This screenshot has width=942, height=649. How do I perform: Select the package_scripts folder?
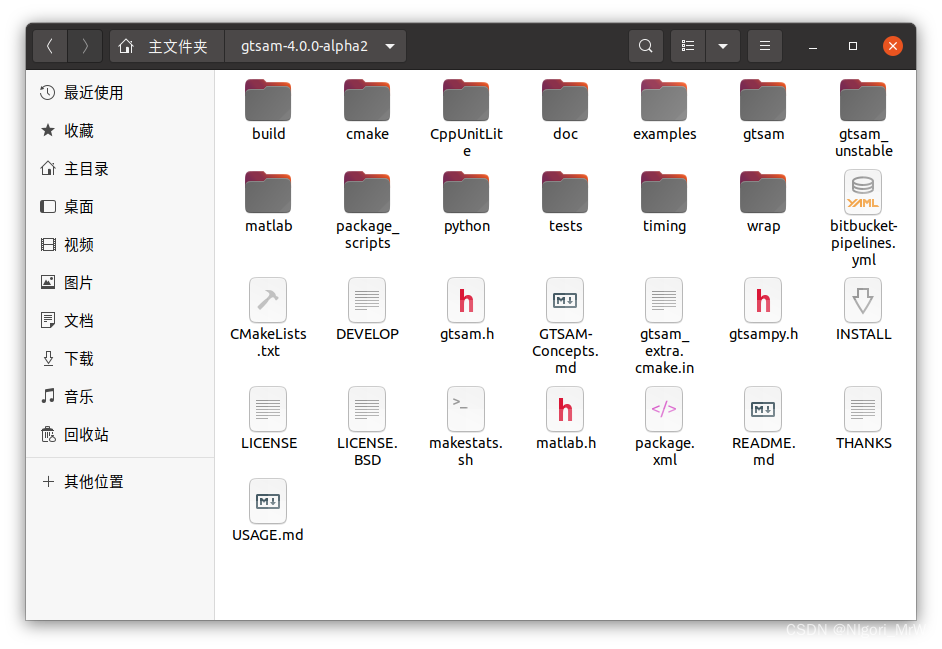[x=367, y=211]
